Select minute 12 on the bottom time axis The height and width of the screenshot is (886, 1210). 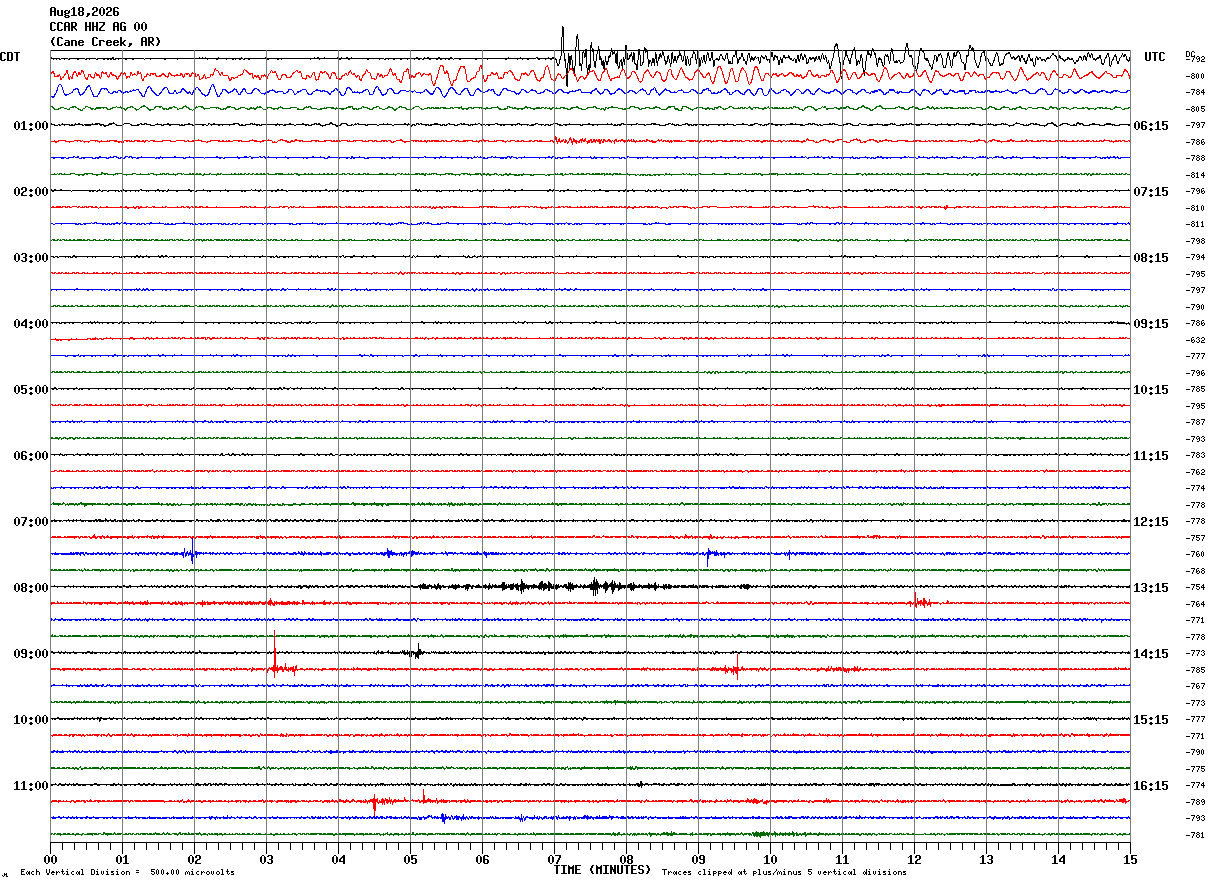pyautogui.click(x=914, y=859)
